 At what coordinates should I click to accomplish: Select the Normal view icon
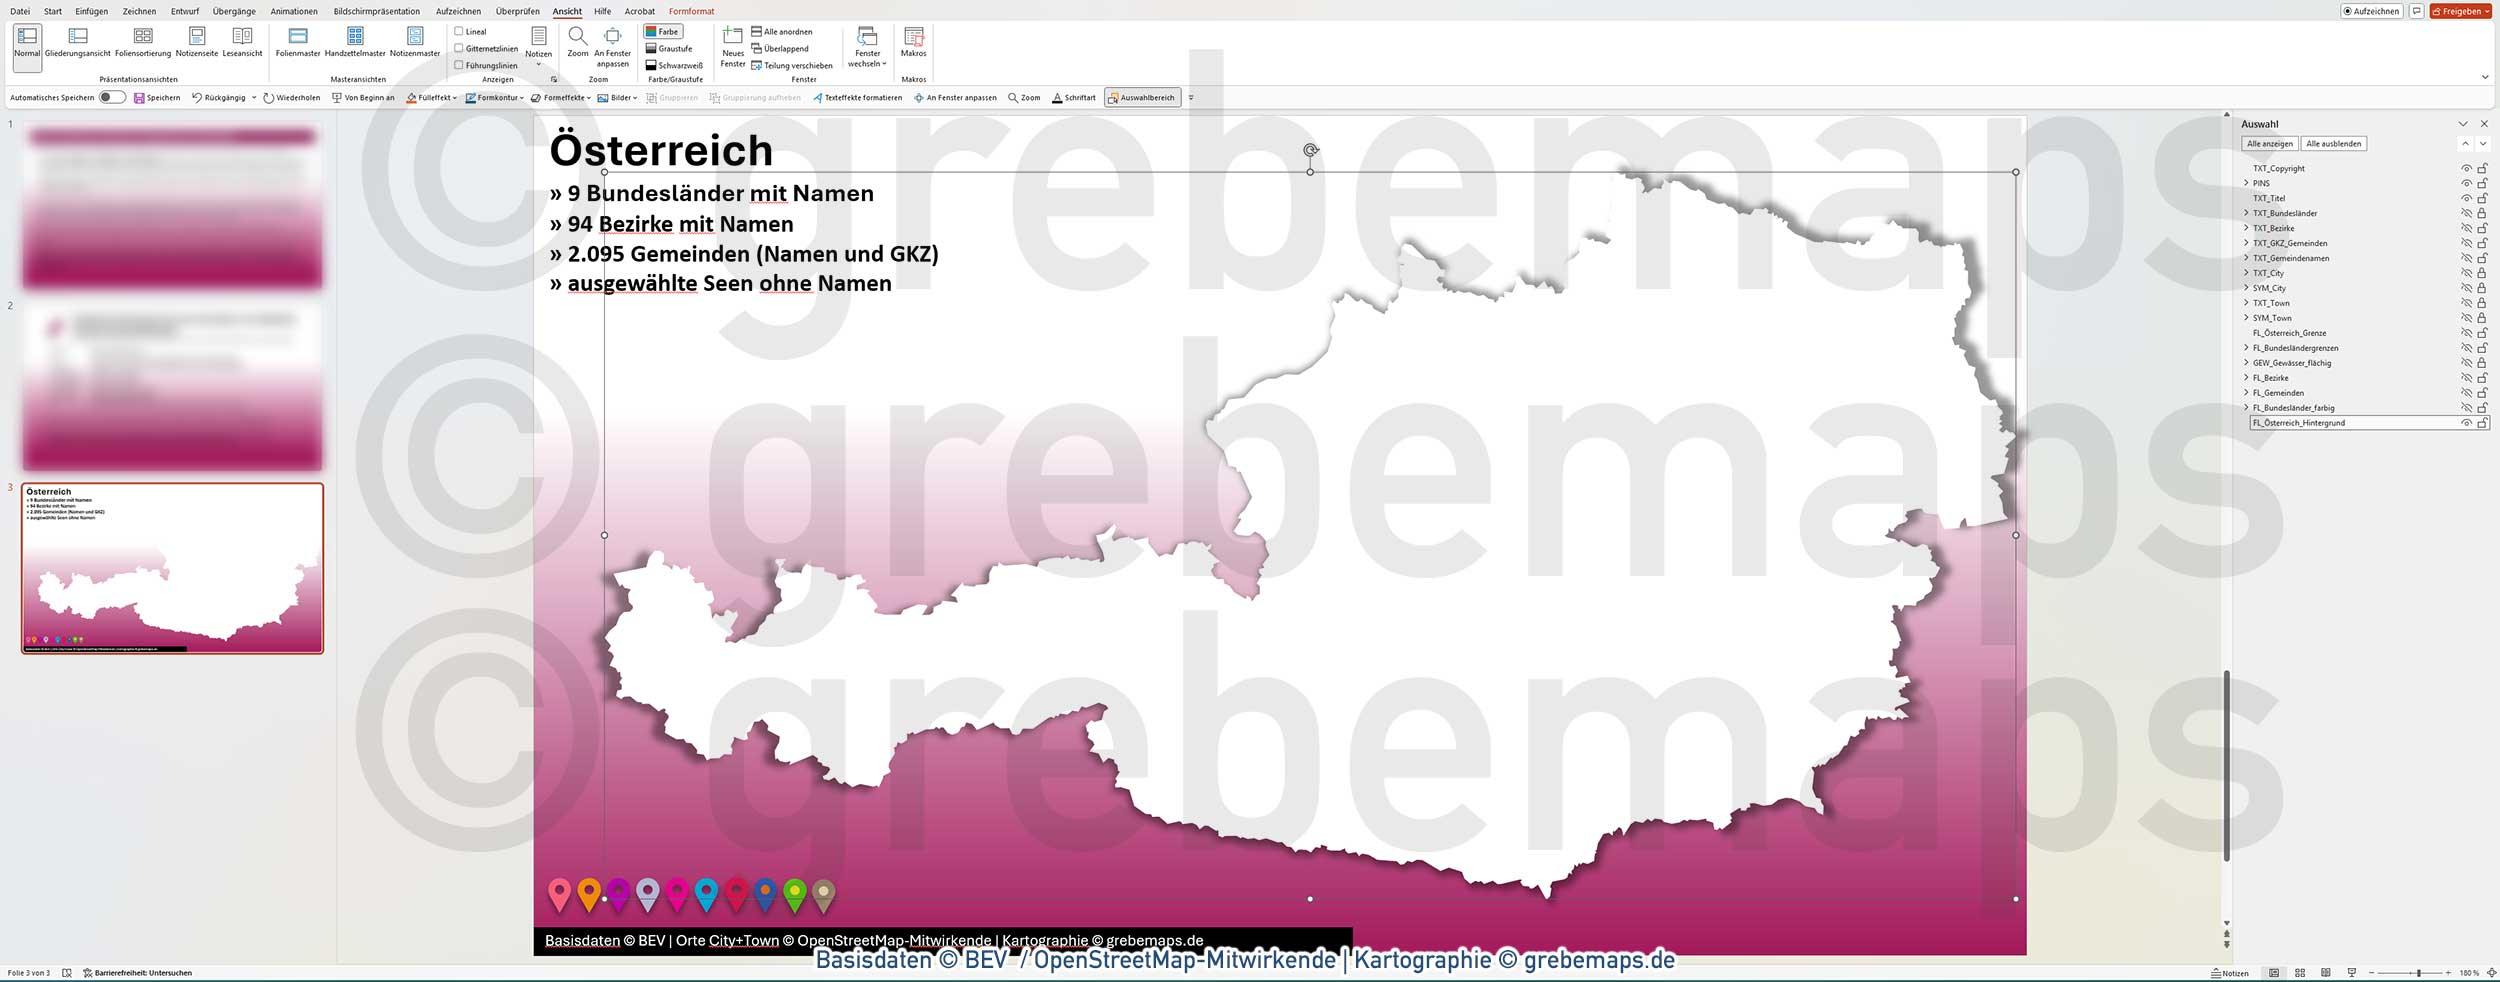26,43
